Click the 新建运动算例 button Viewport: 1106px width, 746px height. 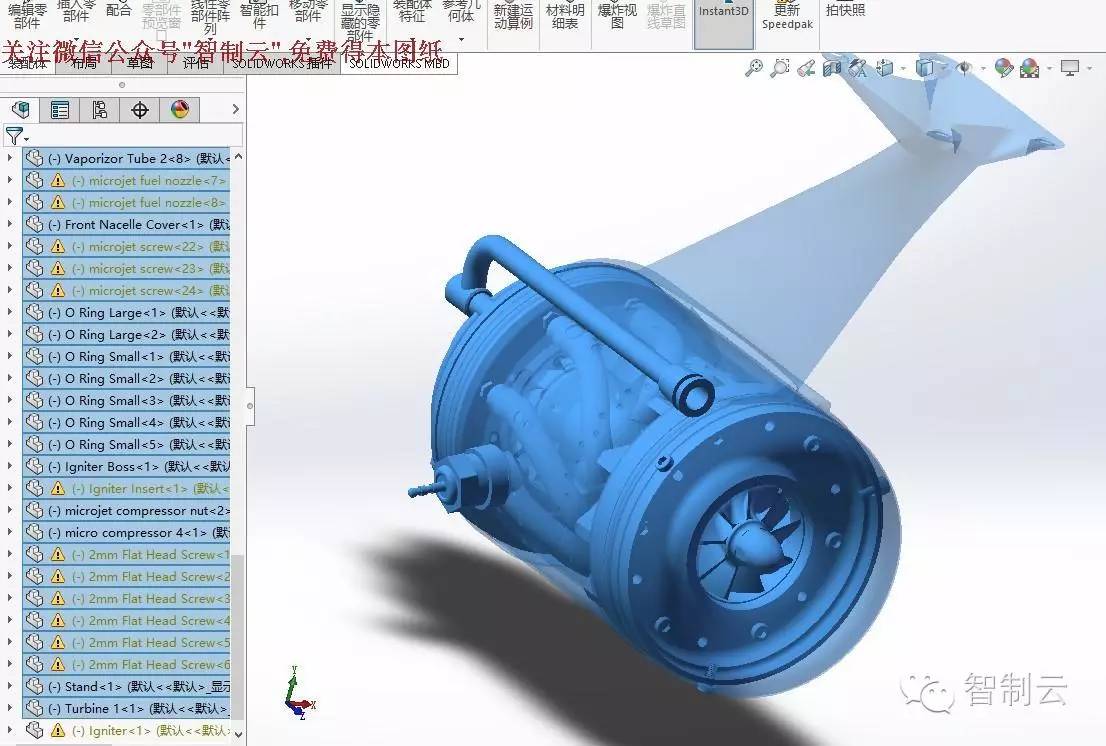point(514,15)
